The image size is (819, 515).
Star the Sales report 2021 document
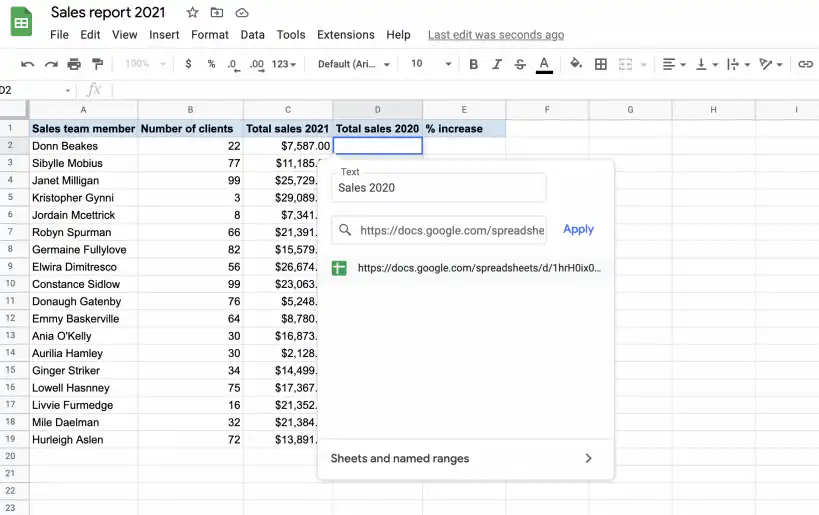coord(192,13)
